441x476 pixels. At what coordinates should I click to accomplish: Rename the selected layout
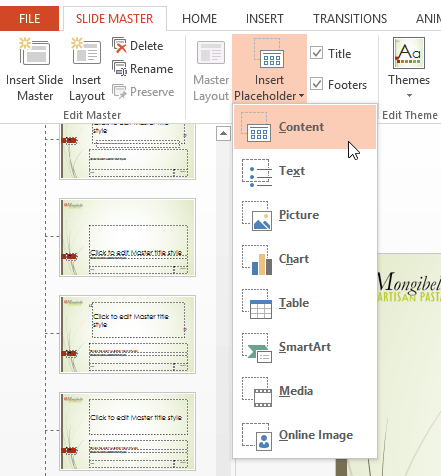(143, 69)
